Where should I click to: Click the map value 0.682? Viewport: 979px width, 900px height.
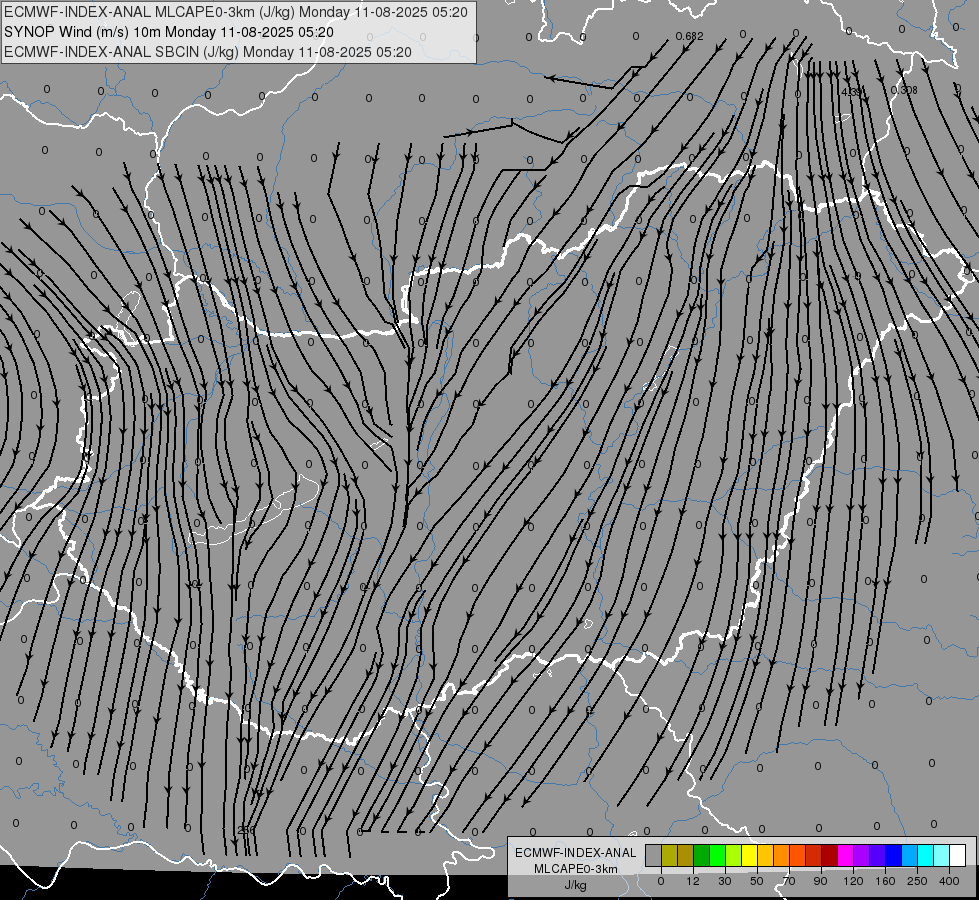tap(689, 36)
